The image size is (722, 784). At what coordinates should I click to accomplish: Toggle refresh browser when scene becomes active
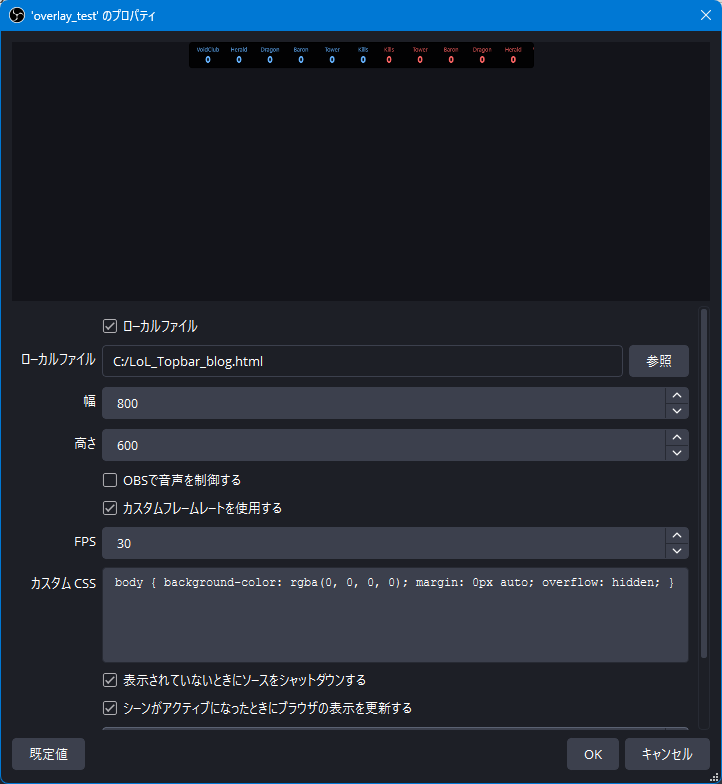click(x=111, y=708)
